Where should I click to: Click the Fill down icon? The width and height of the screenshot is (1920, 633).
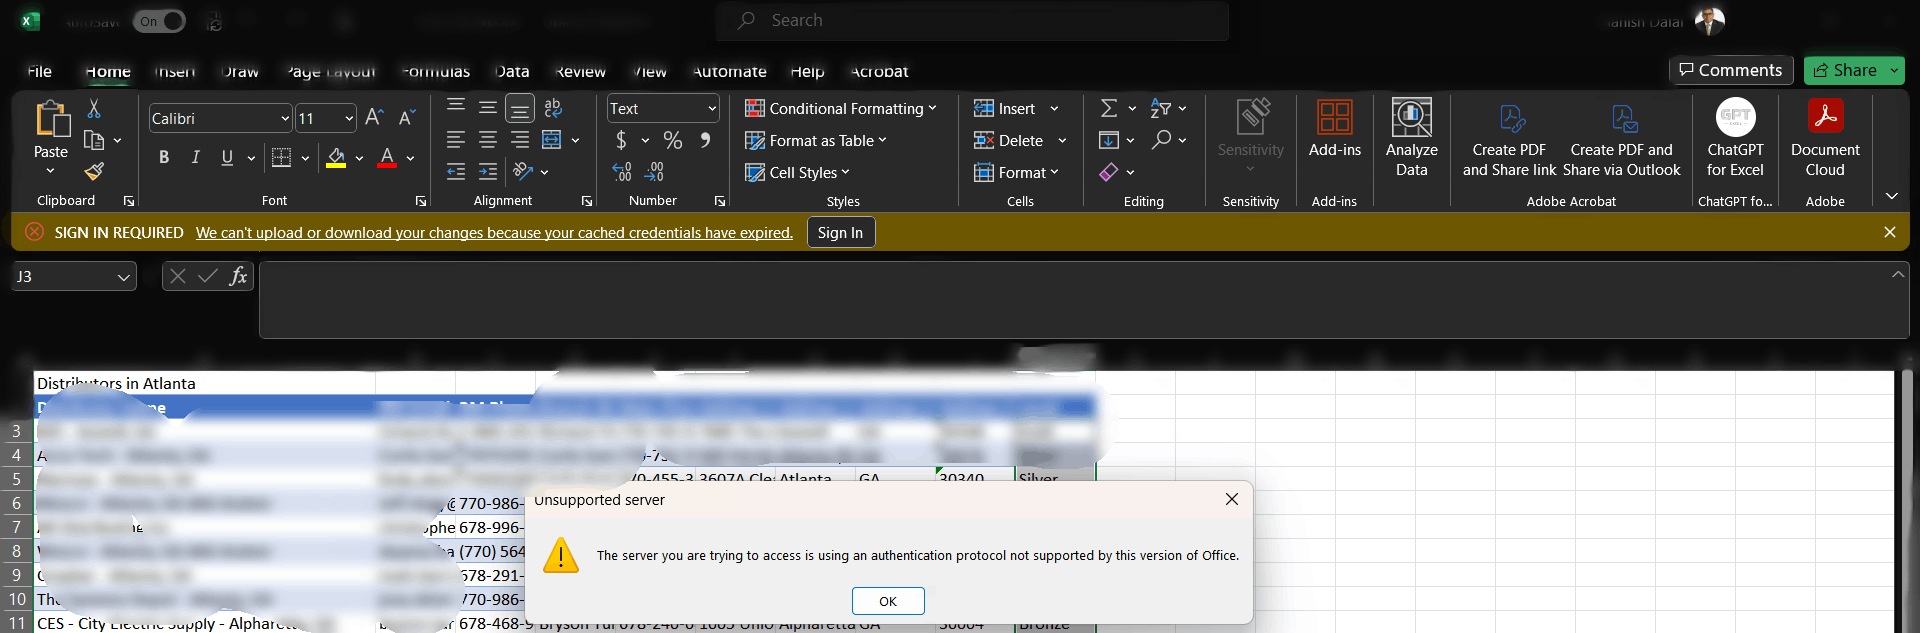(x=1109, y=140)
